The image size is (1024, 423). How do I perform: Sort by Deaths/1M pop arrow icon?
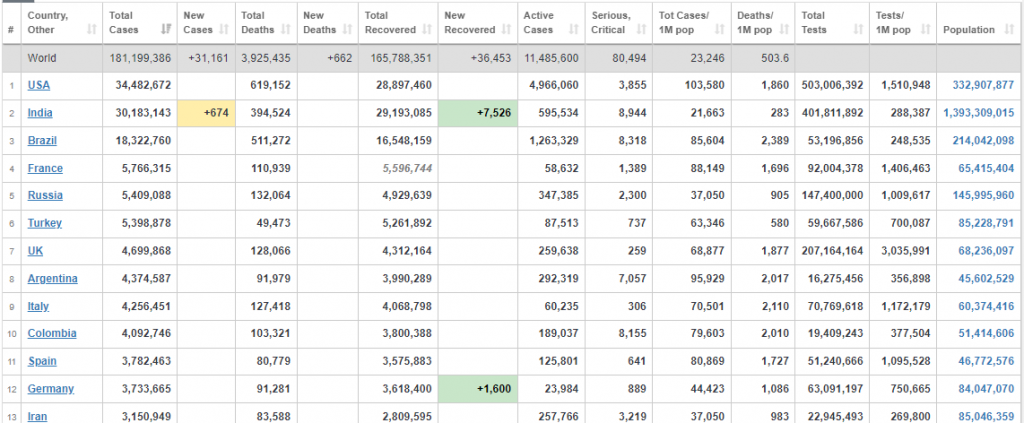pyautogui.click(x=784, y=29)
